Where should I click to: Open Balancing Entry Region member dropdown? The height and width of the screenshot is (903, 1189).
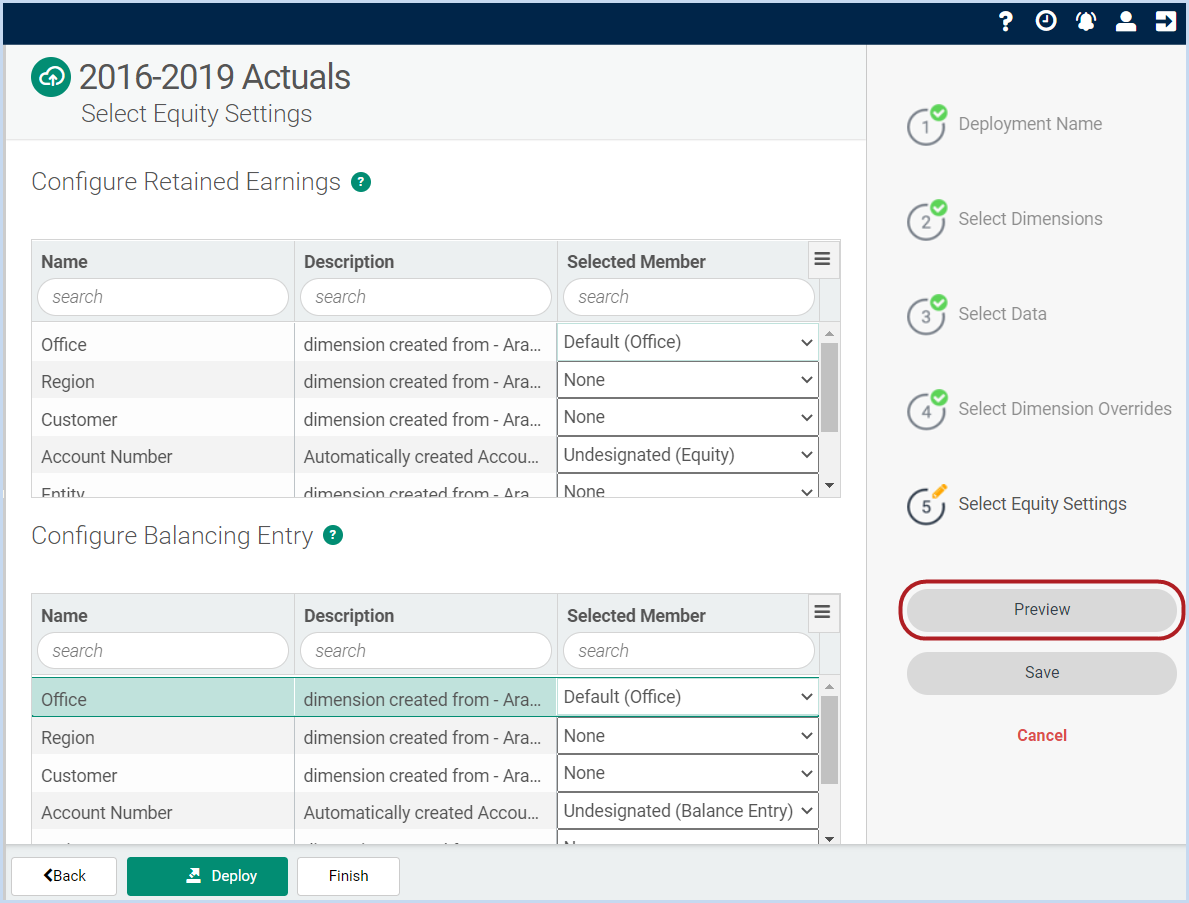pos(688,735)
